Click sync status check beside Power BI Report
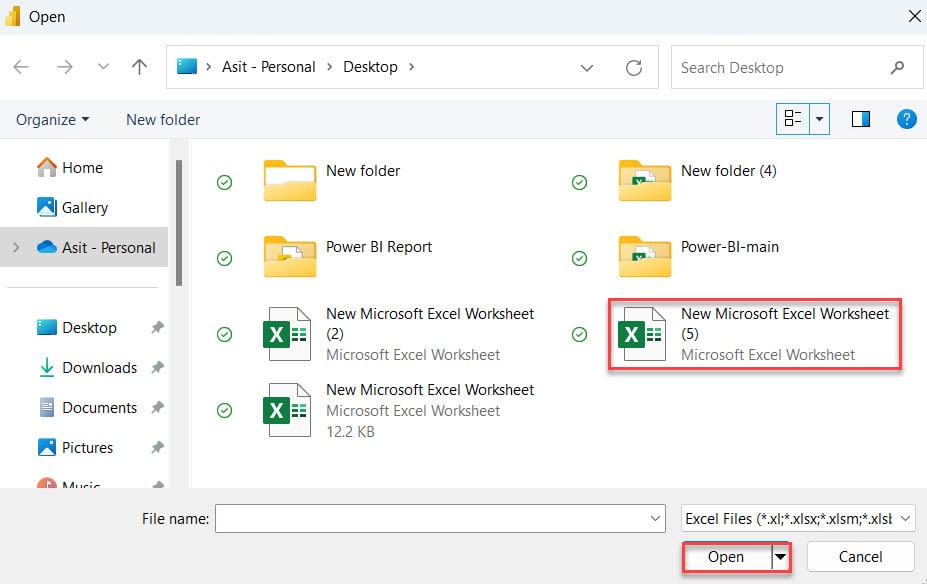The width and height of the screenshot is (927, 584). 225,258
